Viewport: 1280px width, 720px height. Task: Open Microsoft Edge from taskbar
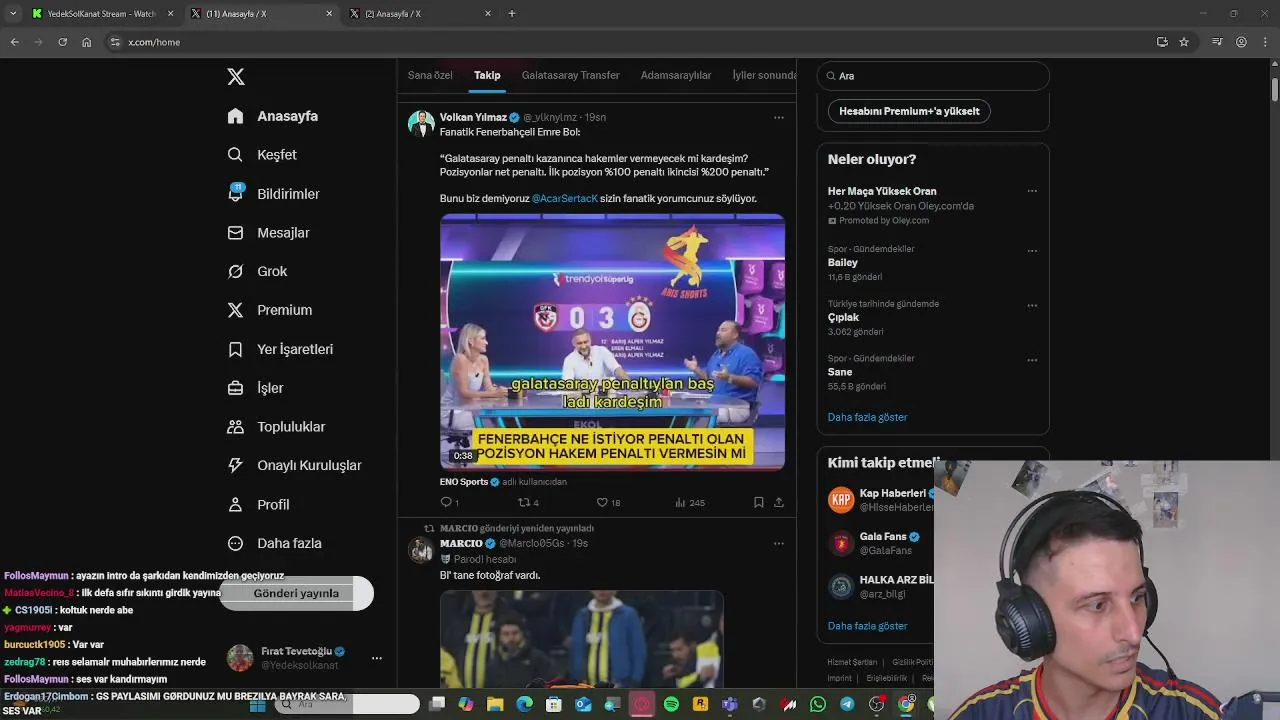coord(524,705)
